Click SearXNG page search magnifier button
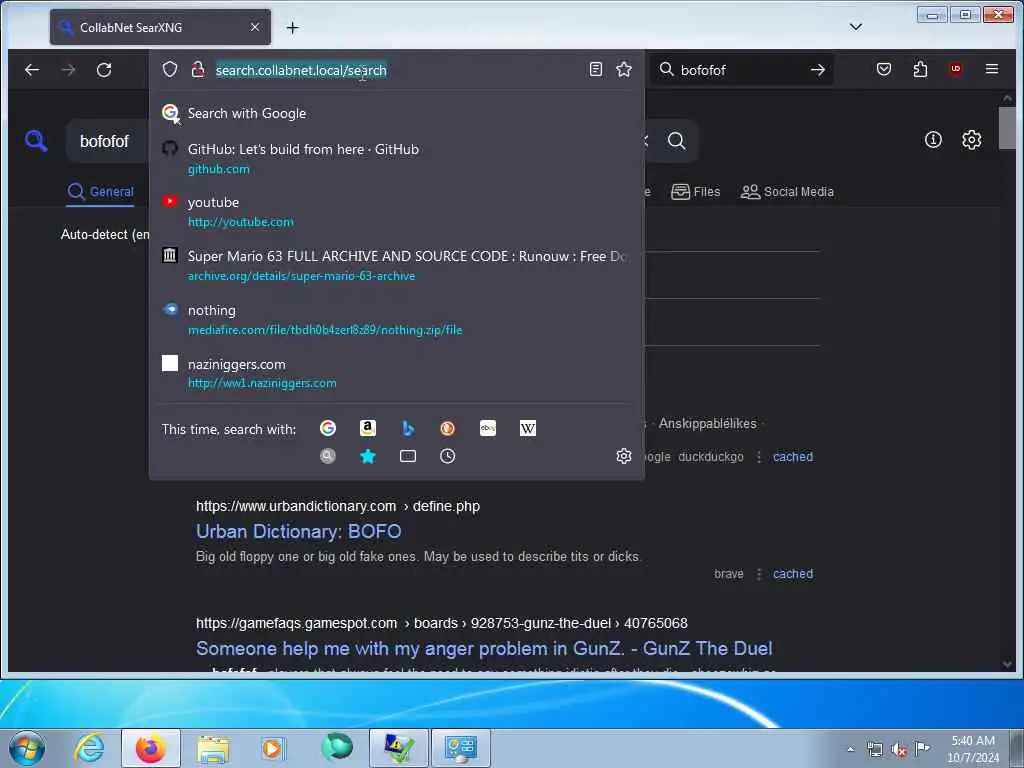 click(x=677, y=140)
